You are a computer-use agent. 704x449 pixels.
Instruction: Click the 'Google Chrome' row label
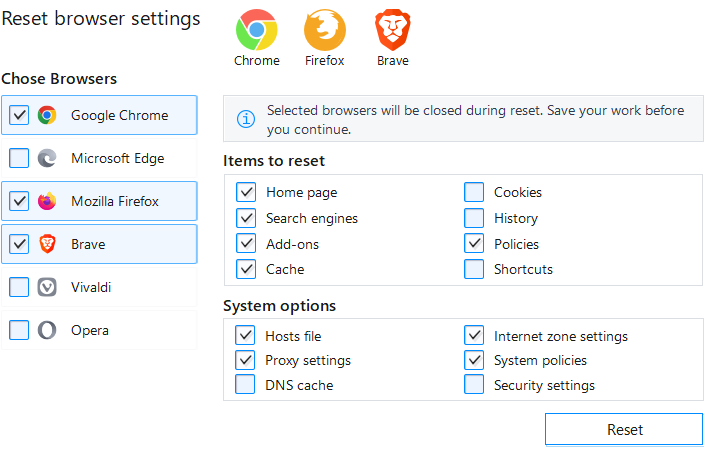119,115
